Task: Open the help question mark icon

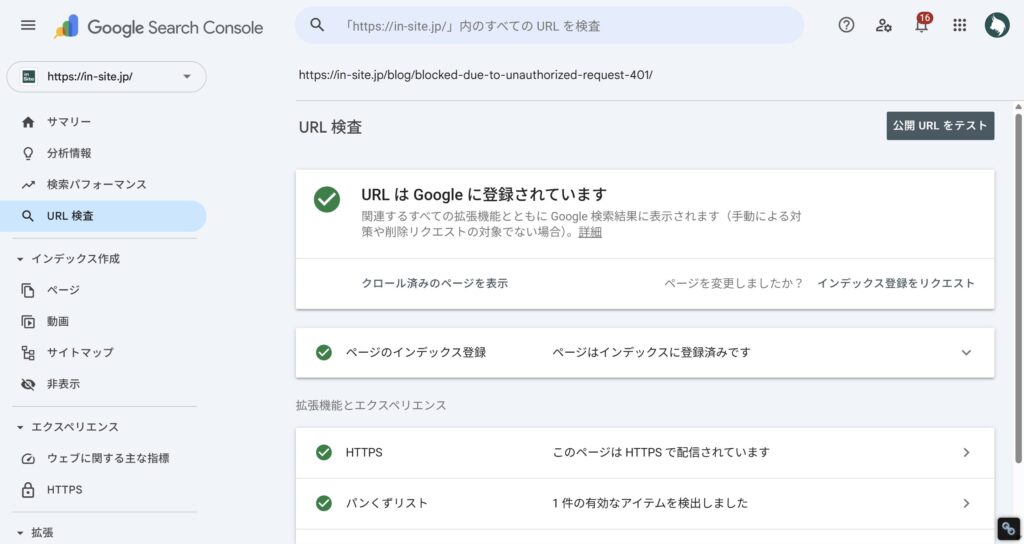Action: (846, 25)
